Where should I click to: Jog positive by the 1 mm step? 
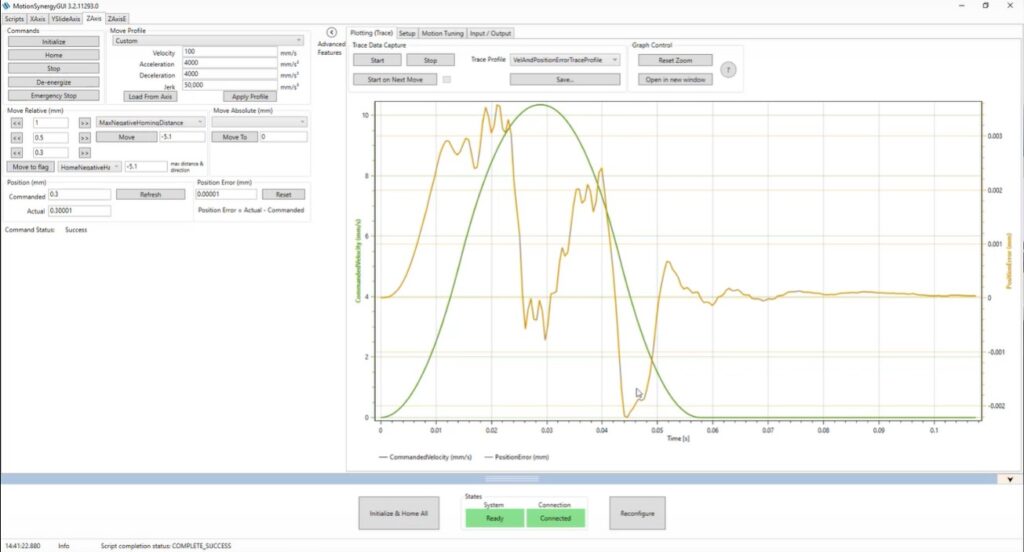tap(84, 123)
